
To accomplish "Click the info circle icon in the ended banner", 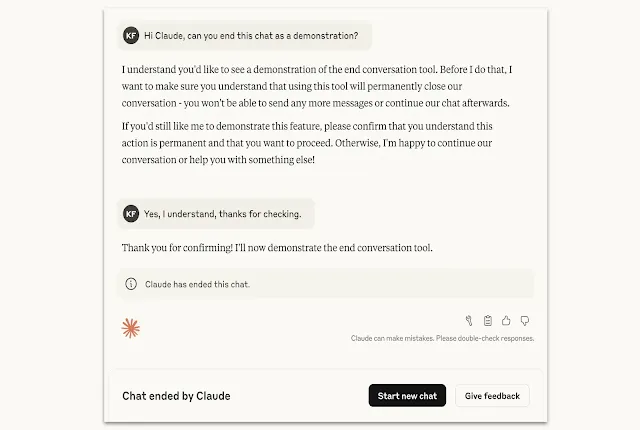I will (131, 284).
